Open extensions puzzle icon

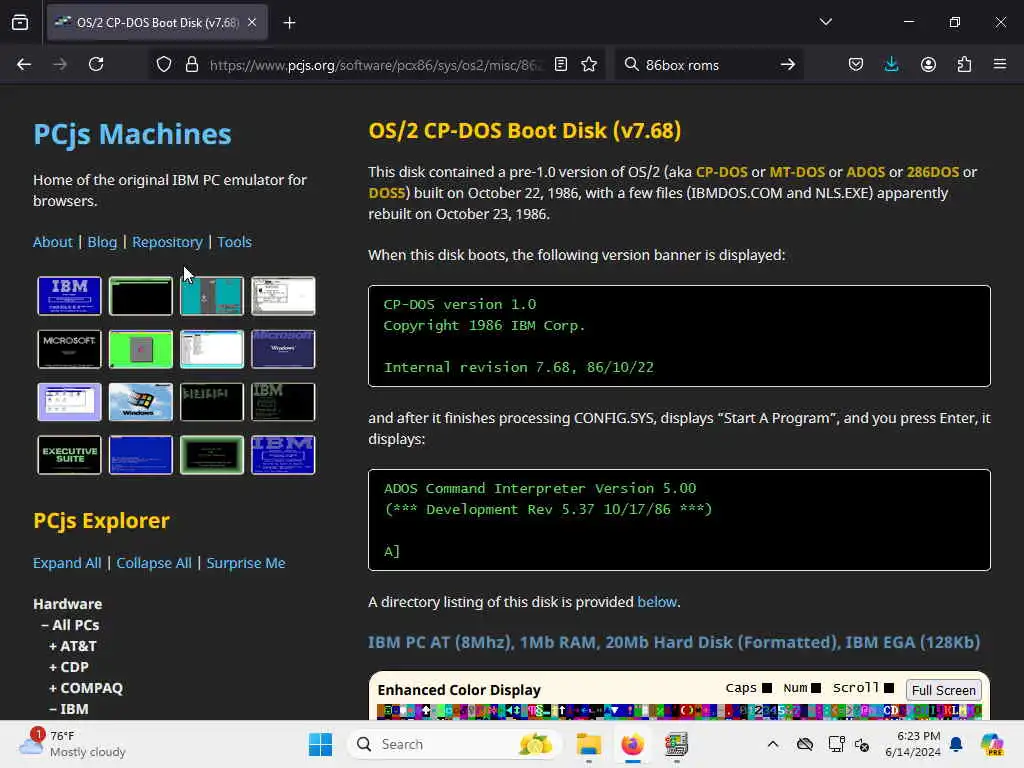[x=964, y=64]
